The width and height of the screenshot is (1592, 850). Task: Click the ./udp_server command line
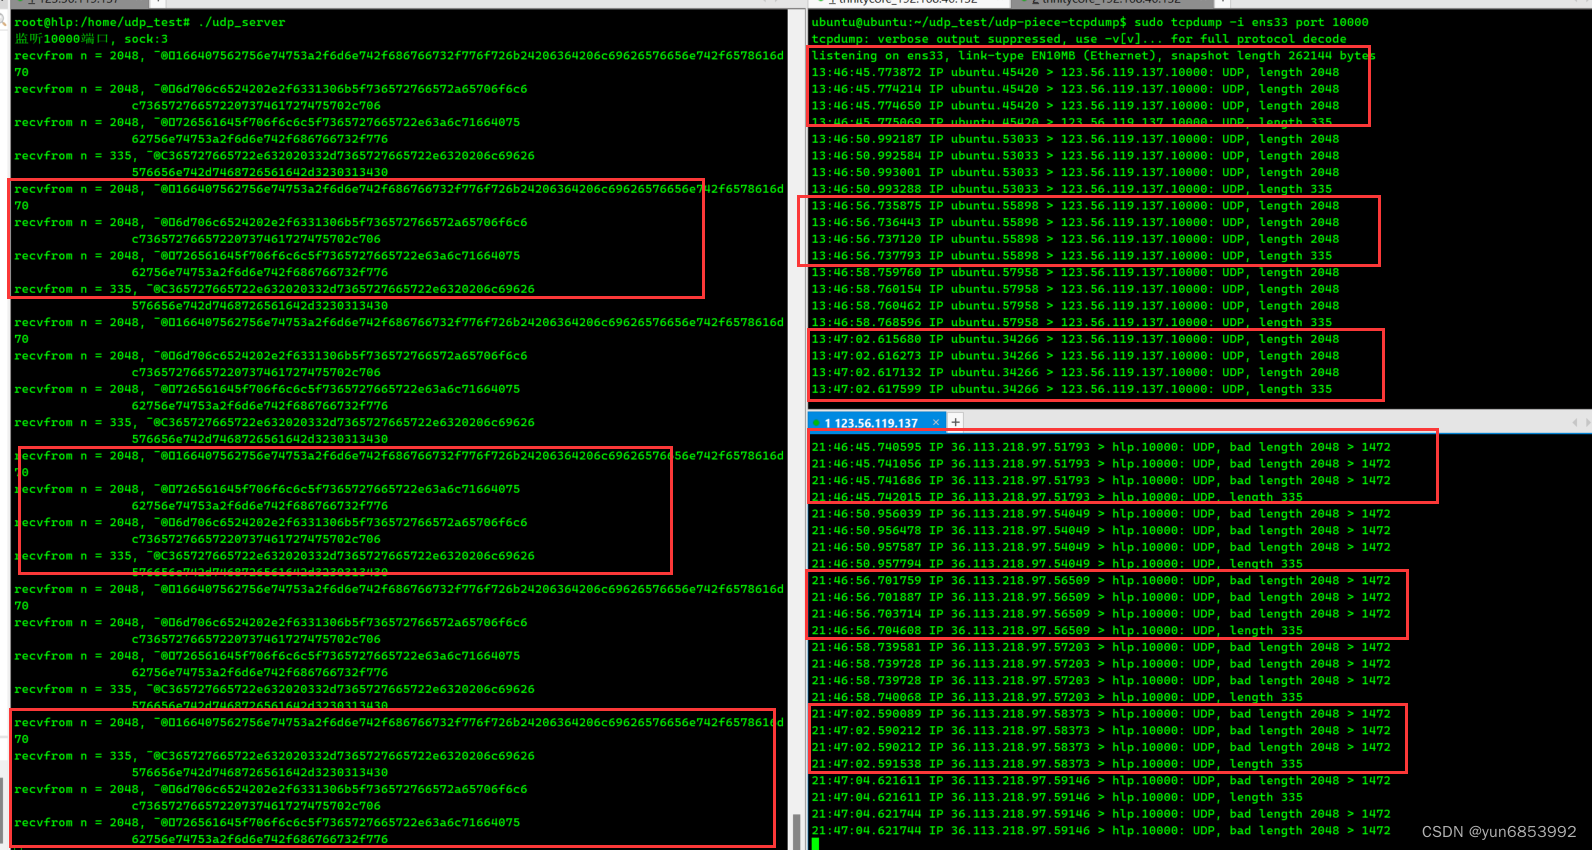point(150,22)
